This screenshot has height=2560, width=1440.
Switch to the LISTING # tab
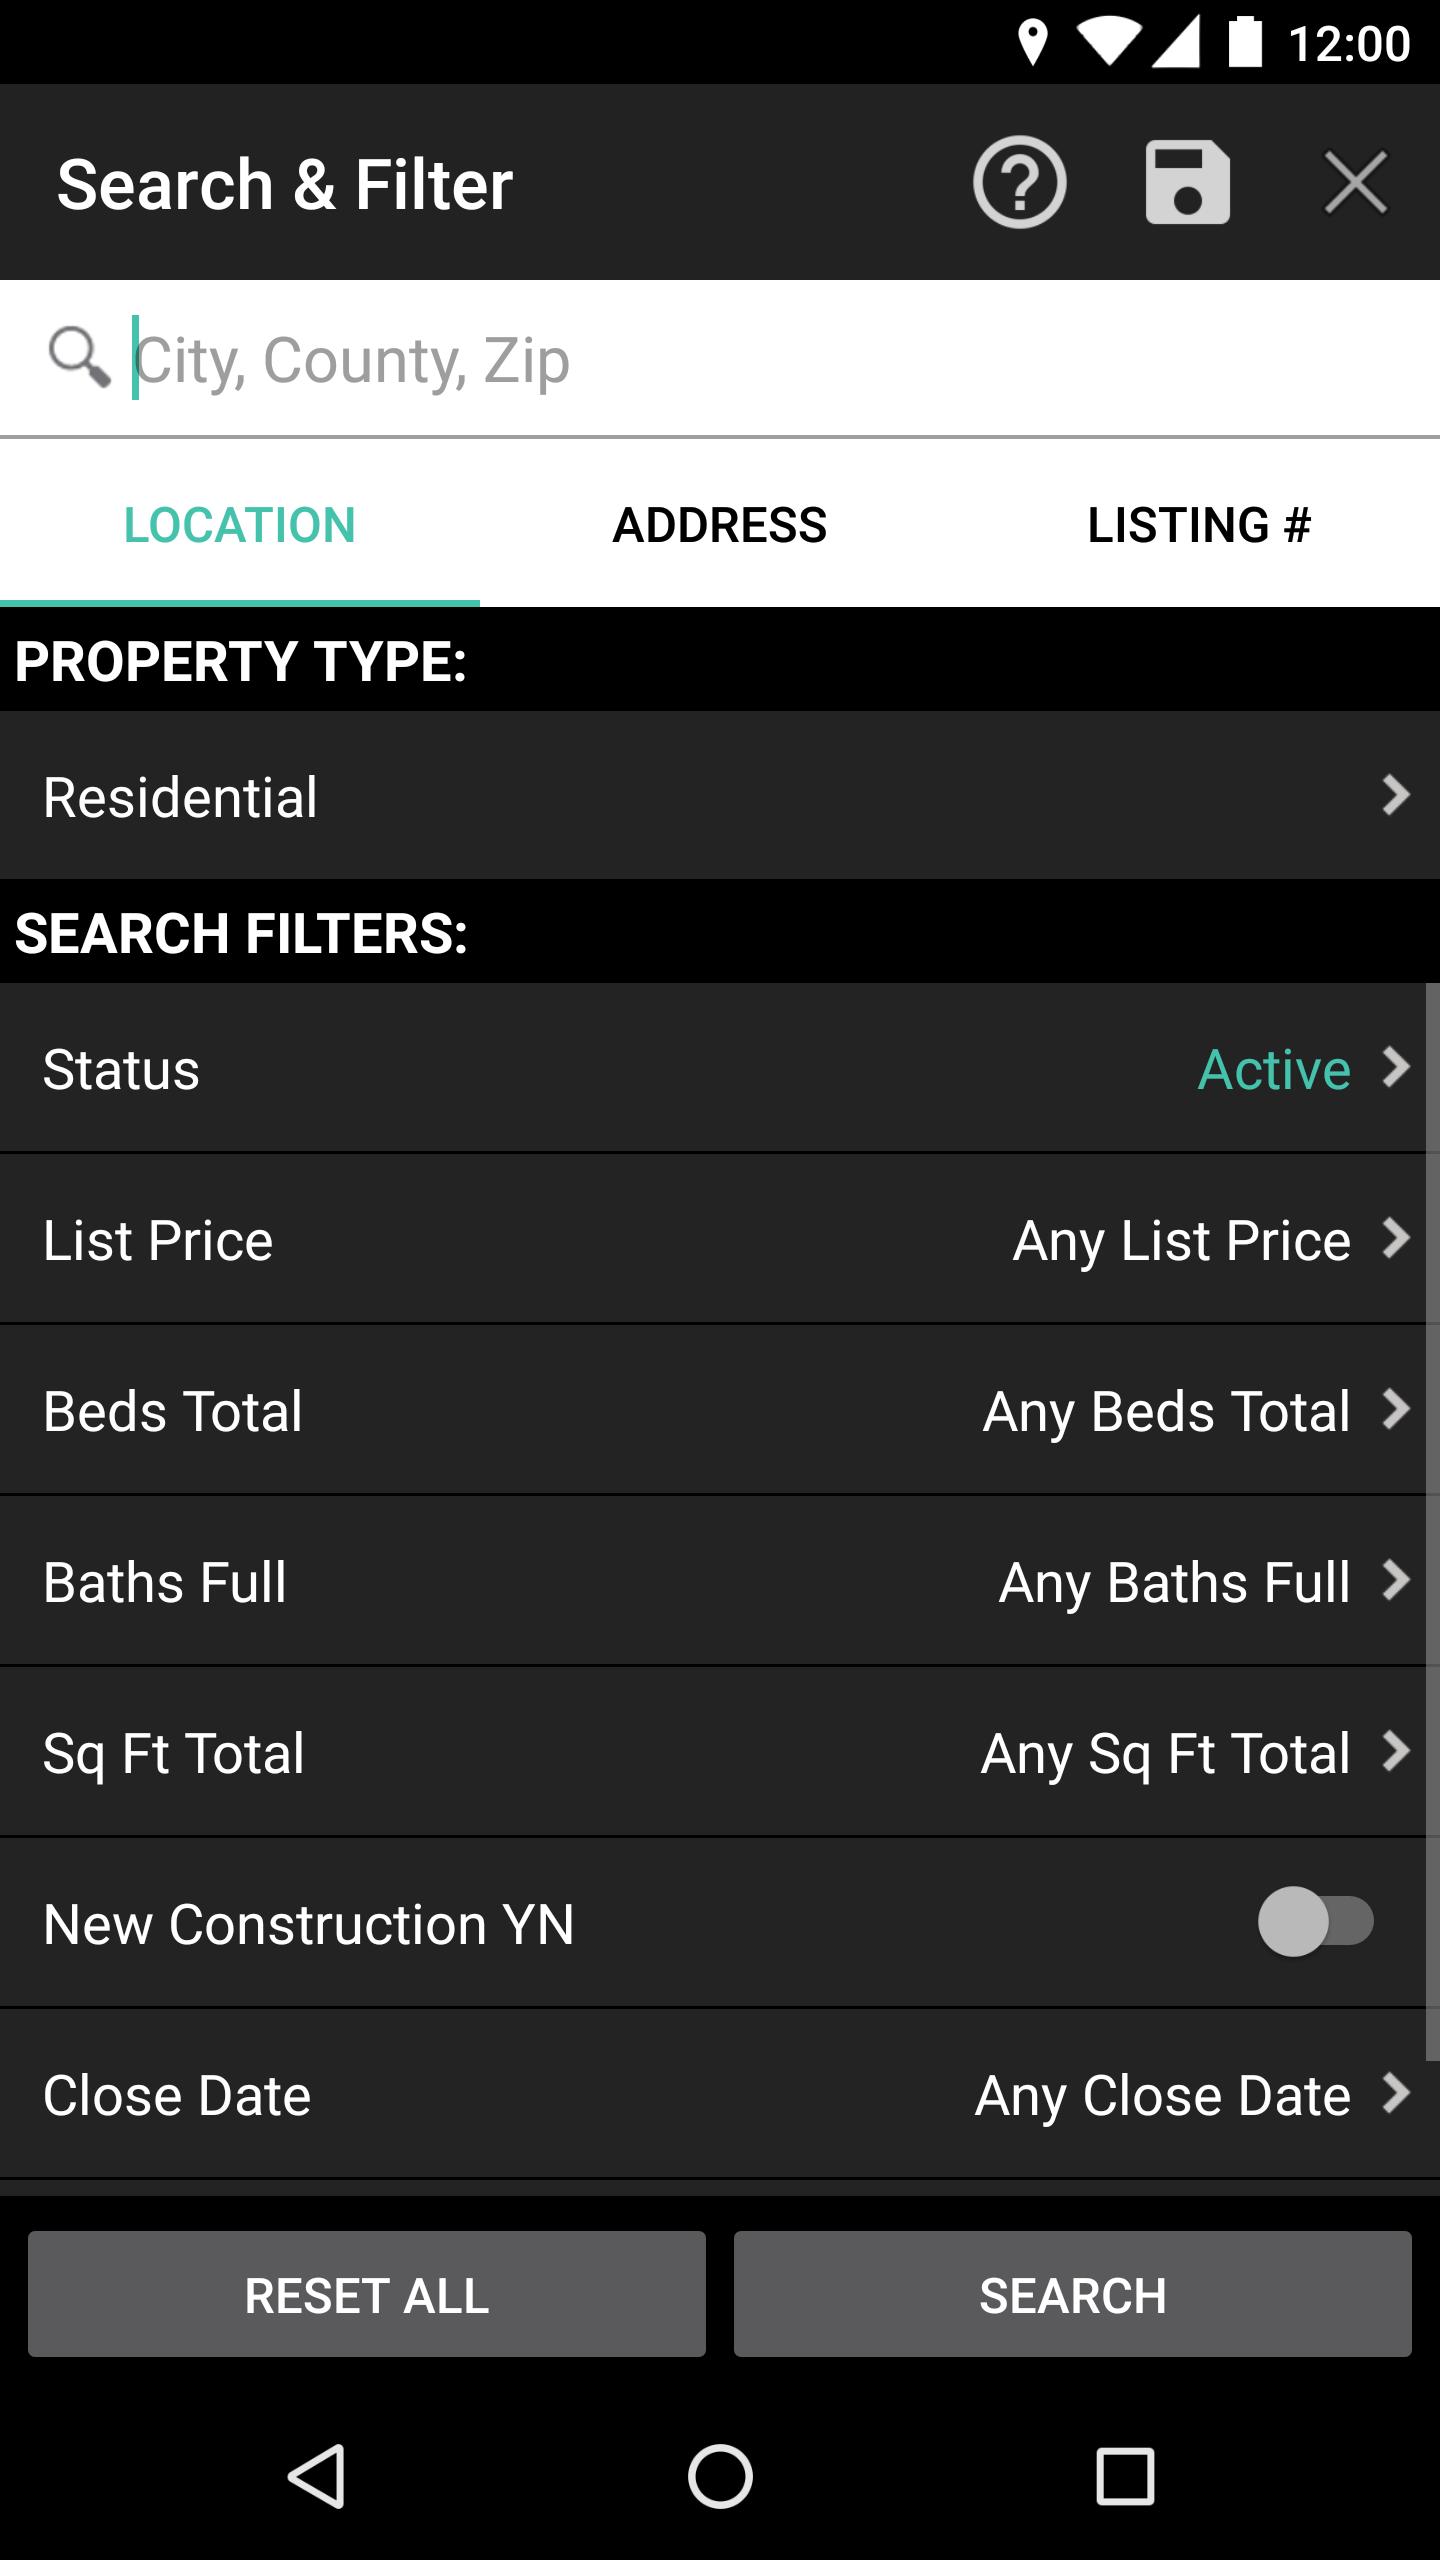point(1199,524)
